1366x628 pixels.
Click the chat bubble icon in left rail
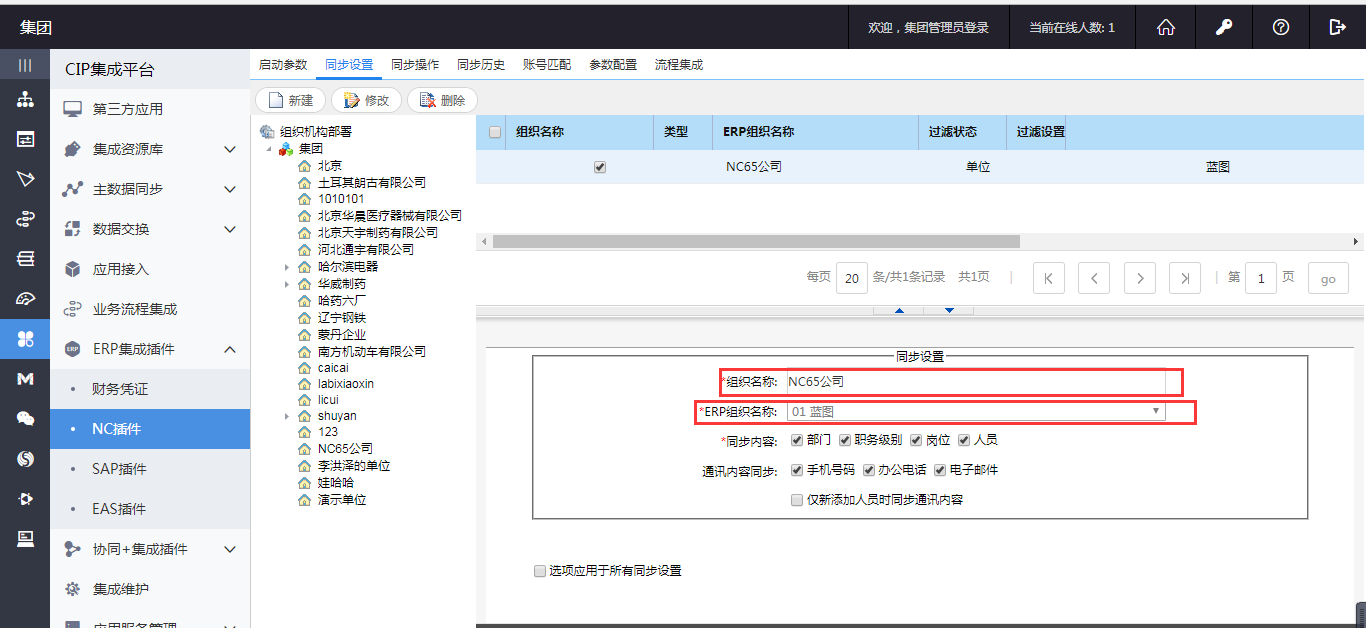[25, 419]
